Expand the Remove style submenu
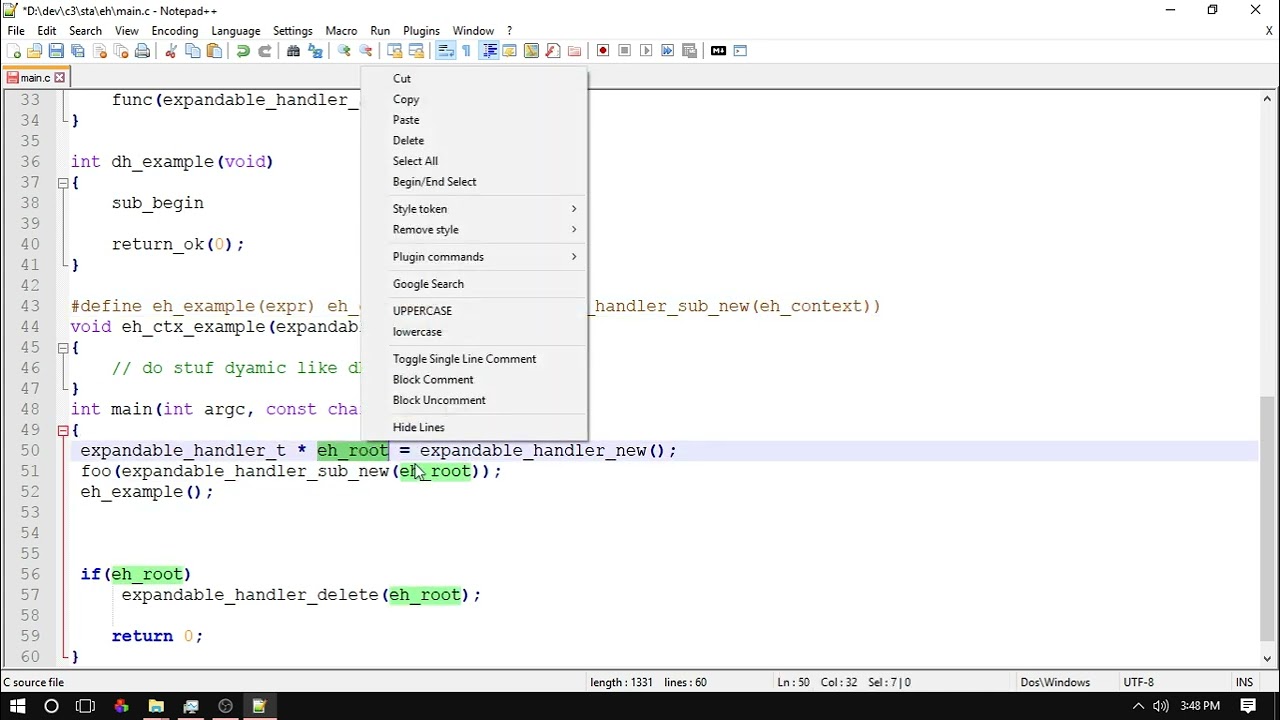Image resolution: width=1280 pixels, height=720 pixels. click(474, 230)
